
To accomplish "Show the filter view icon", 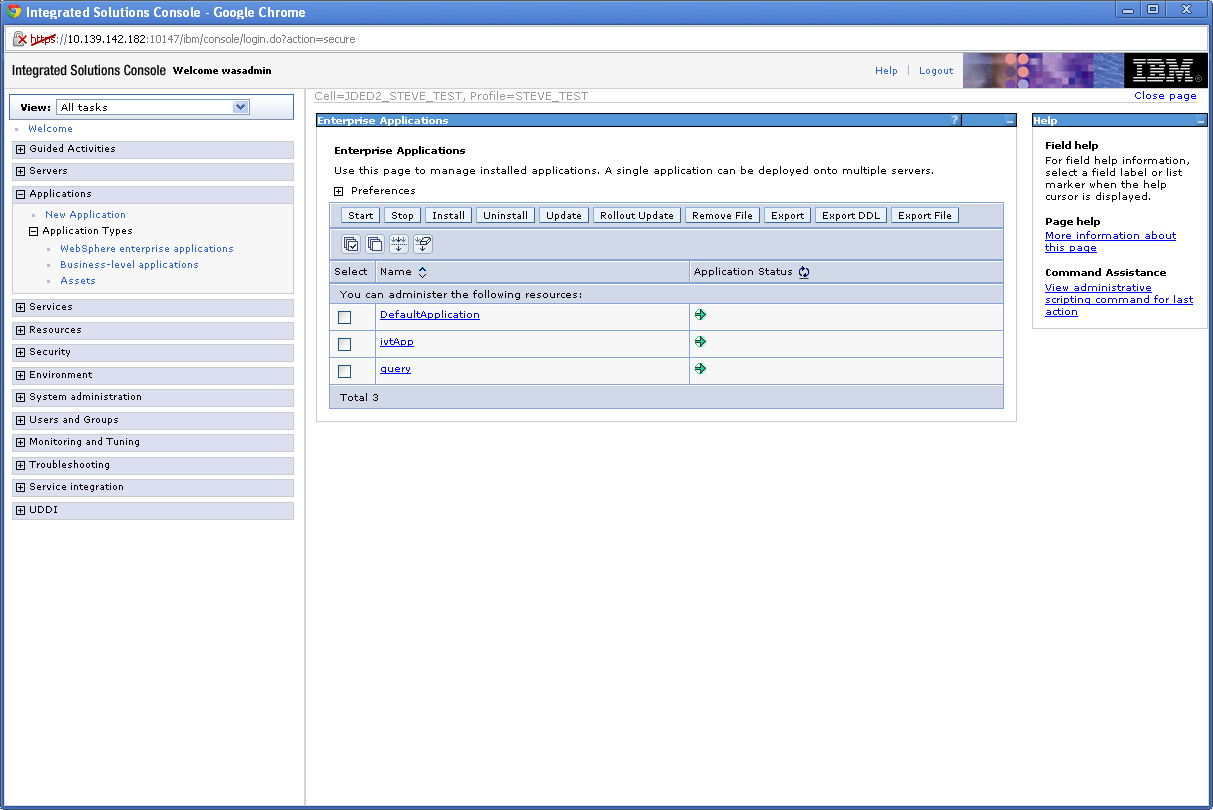I will click(399, 244).
